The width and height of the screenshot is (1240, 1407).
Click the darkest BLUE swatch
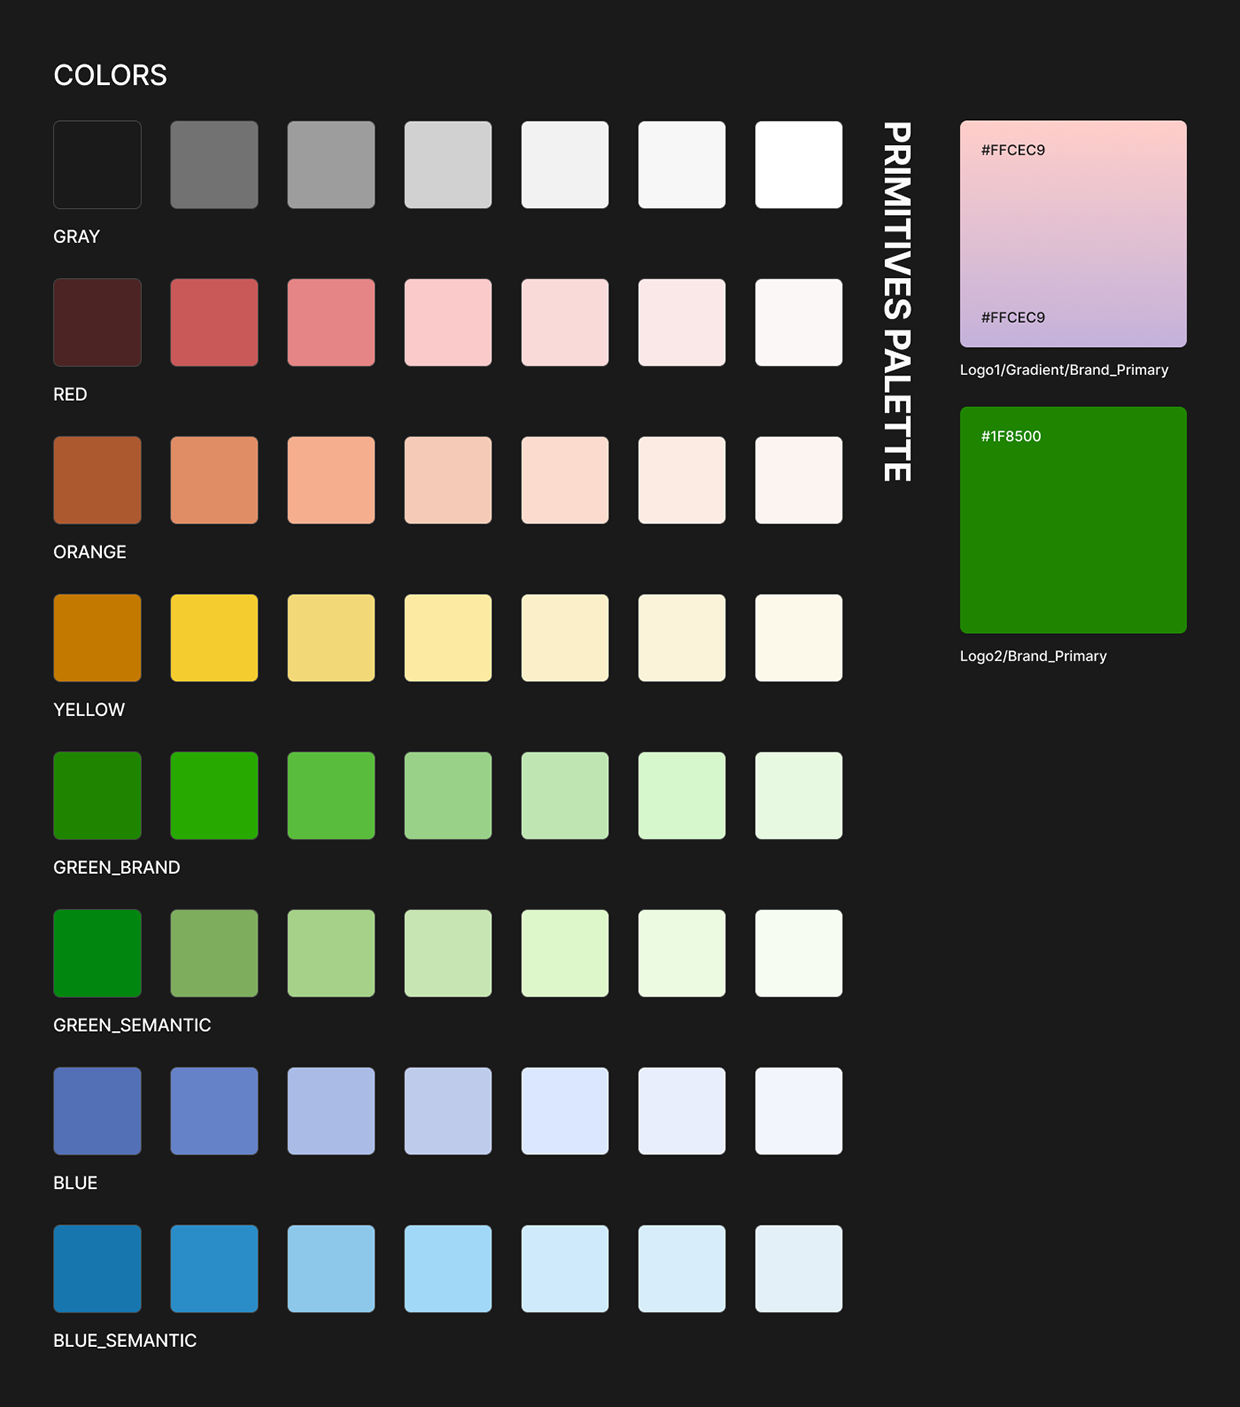[x=97, y=1110]
